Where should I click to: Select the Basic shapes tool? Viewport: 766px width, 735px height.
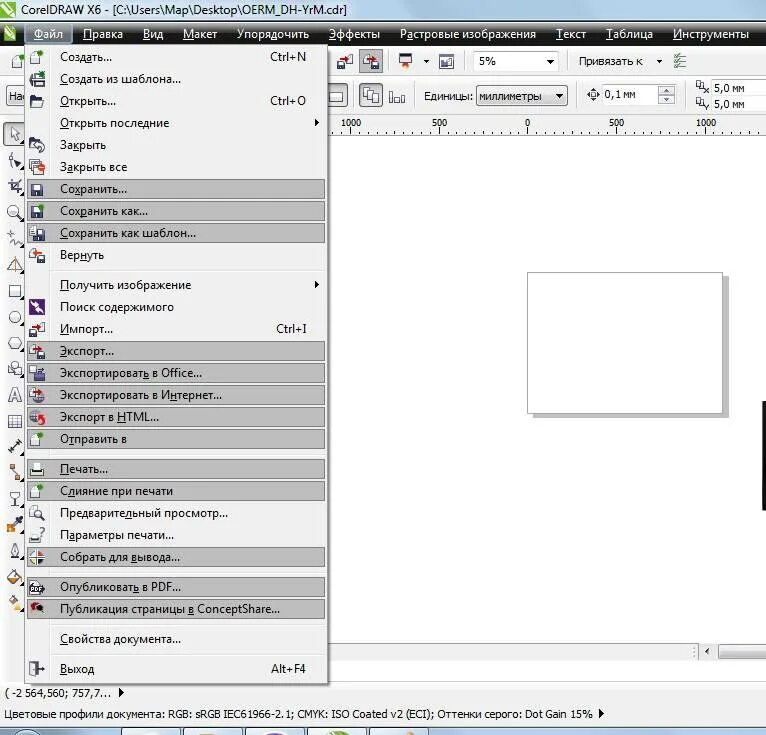click(14, 369)
